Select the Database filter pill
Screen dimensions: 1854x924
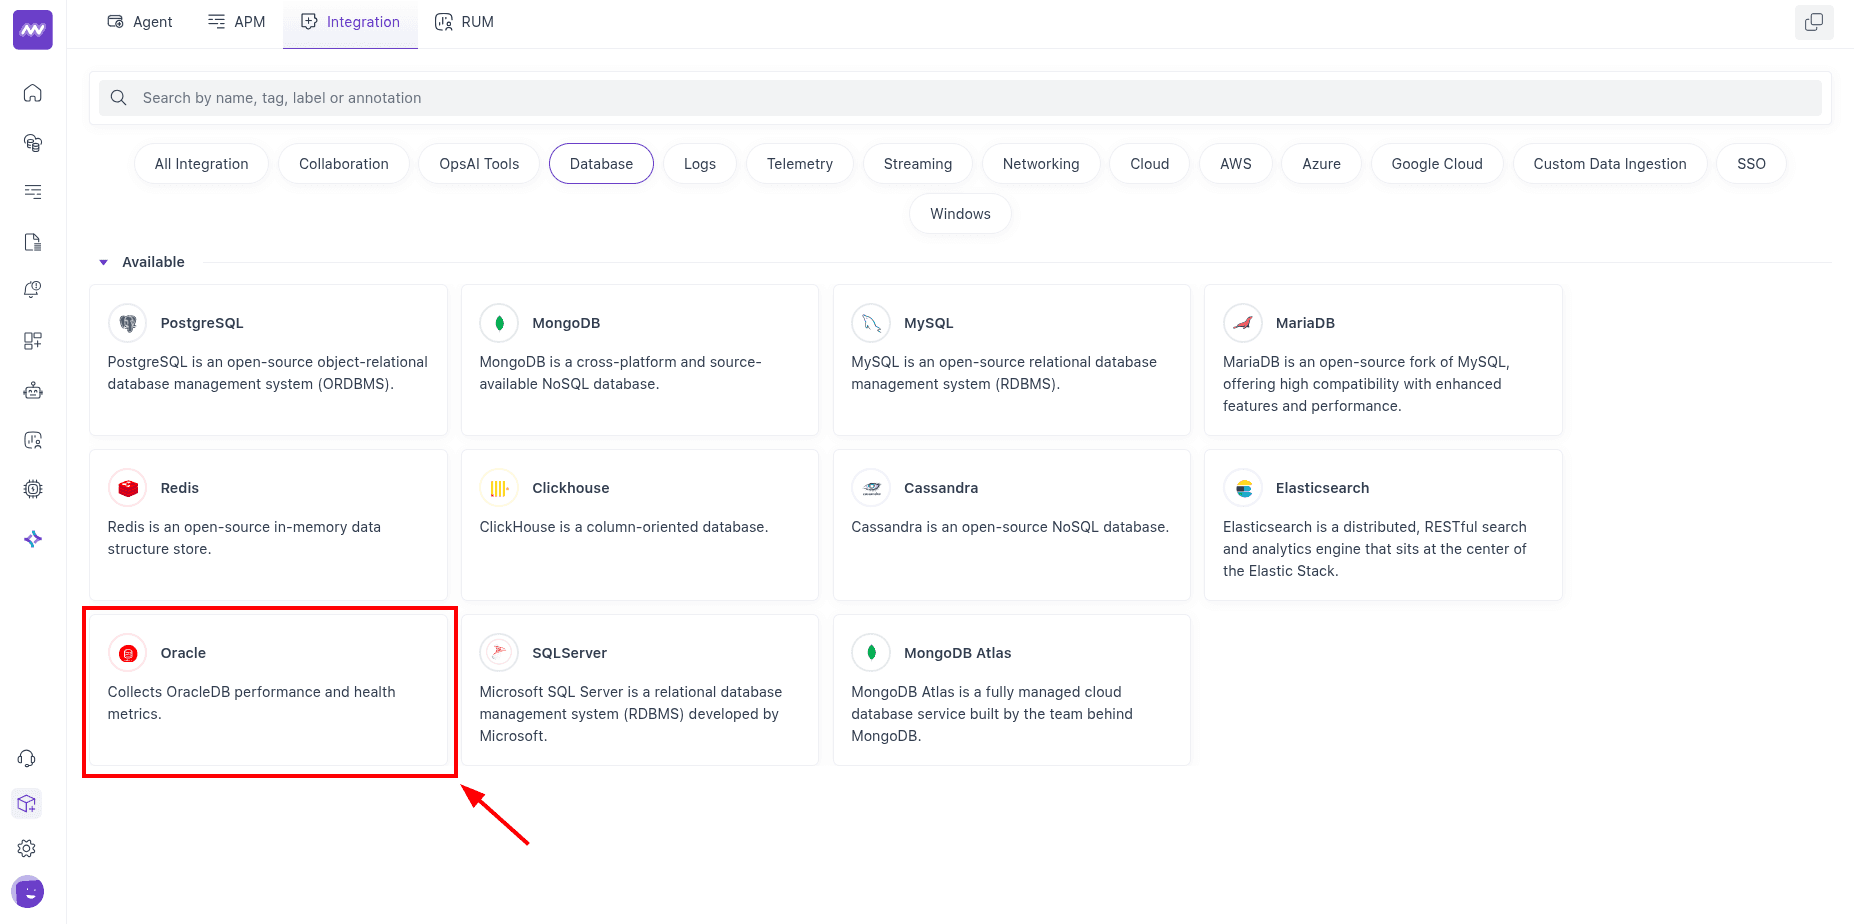click(x=601, y=163)
